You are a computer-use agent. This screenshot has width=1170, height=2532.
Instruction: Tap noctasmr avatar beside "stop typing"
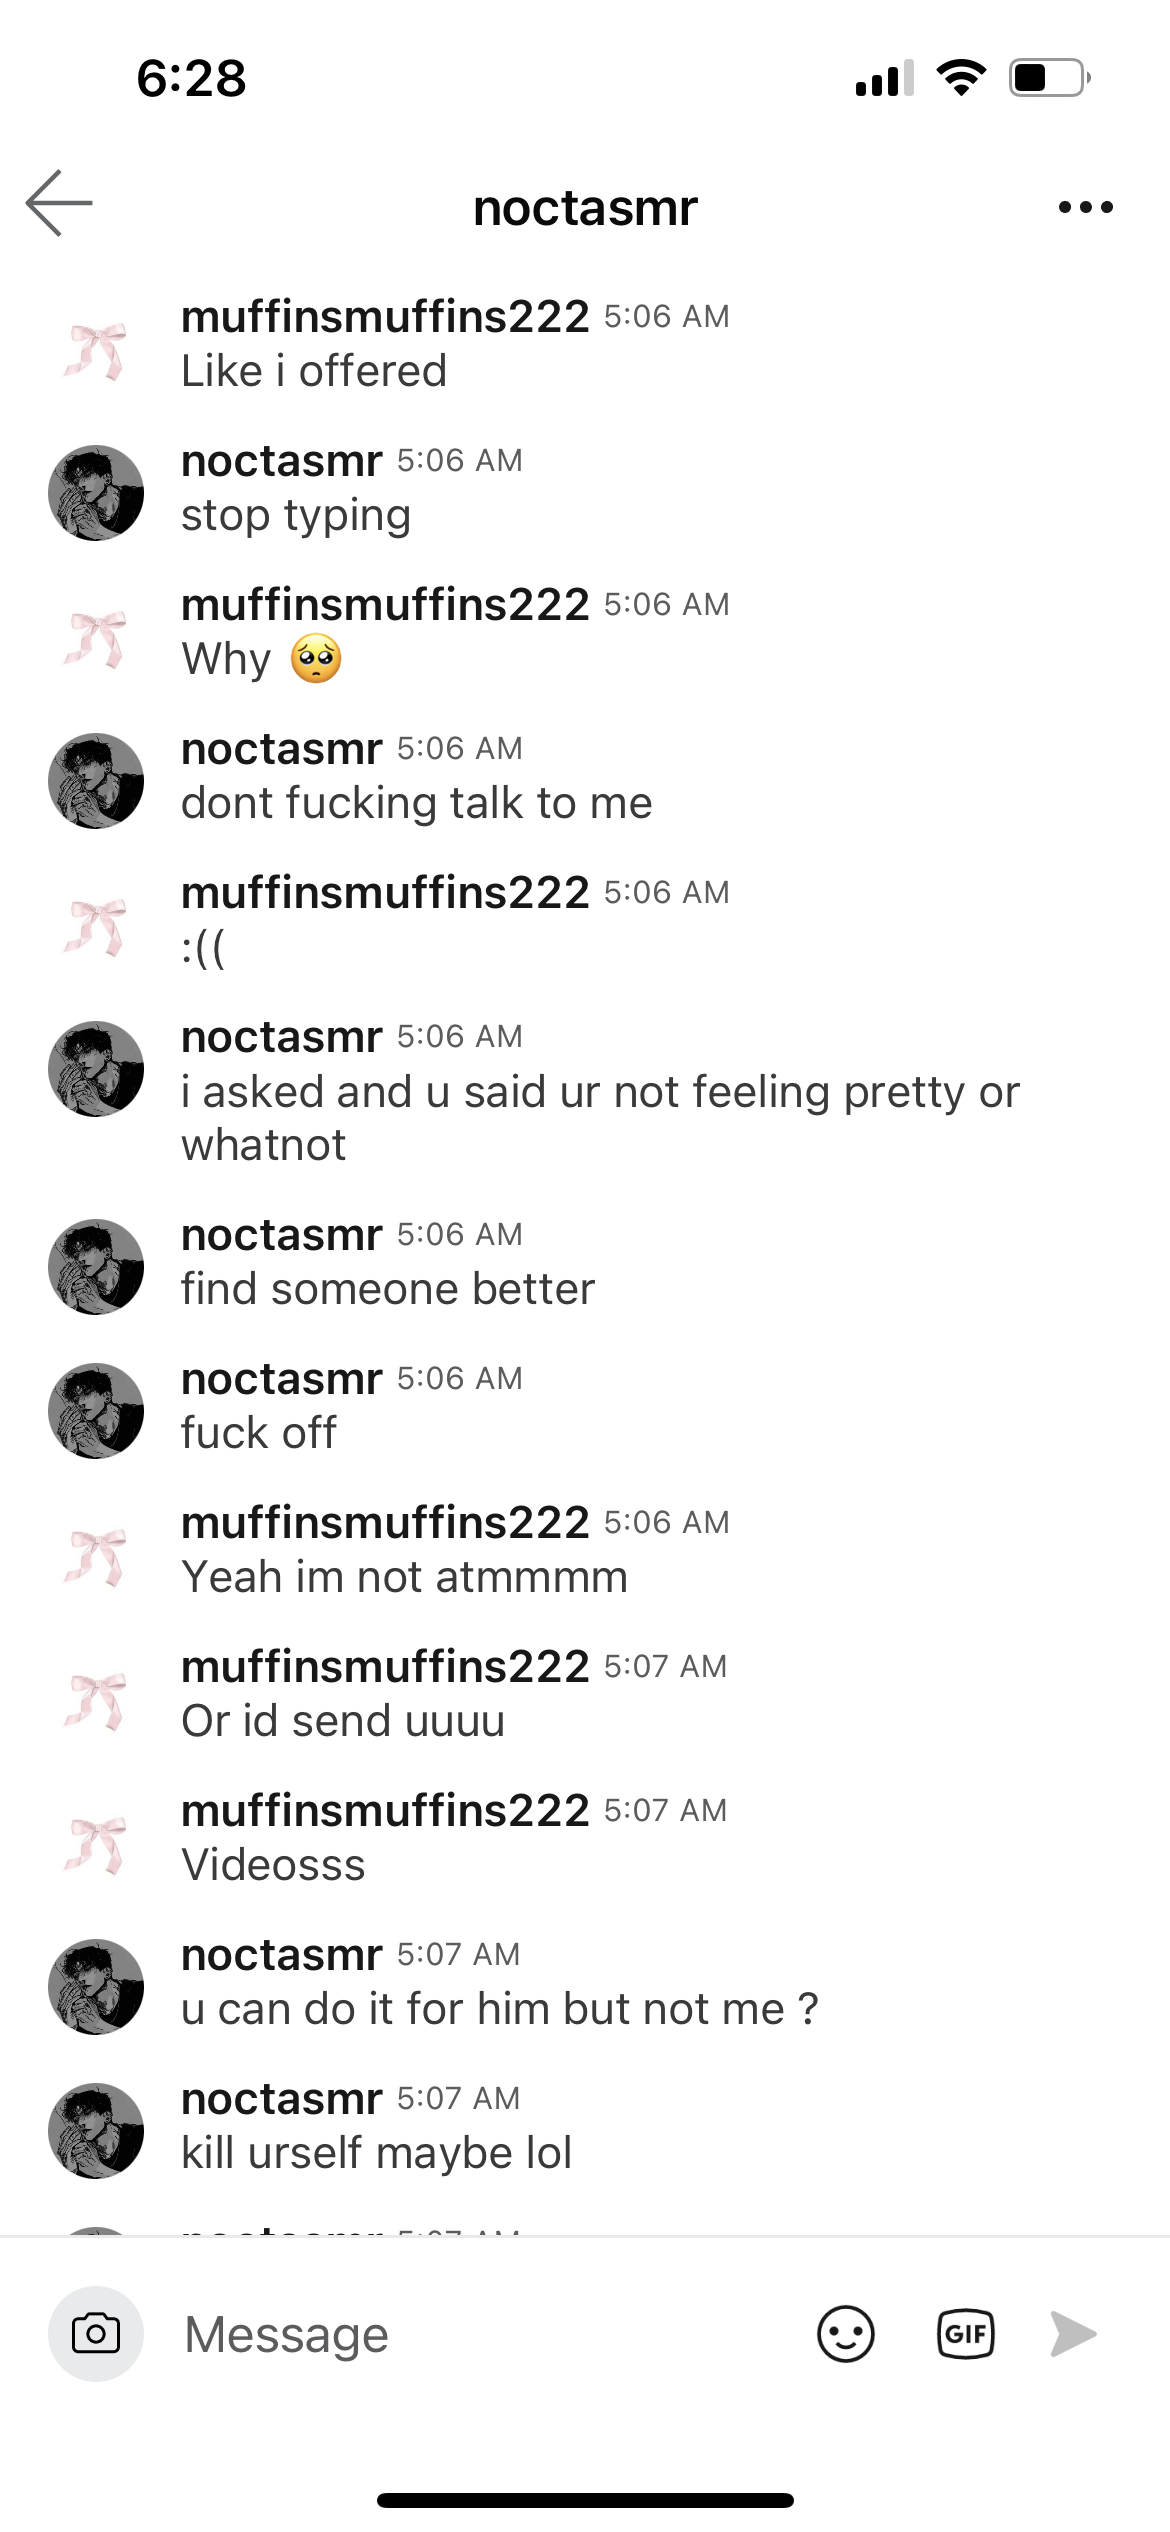point(96,493)
